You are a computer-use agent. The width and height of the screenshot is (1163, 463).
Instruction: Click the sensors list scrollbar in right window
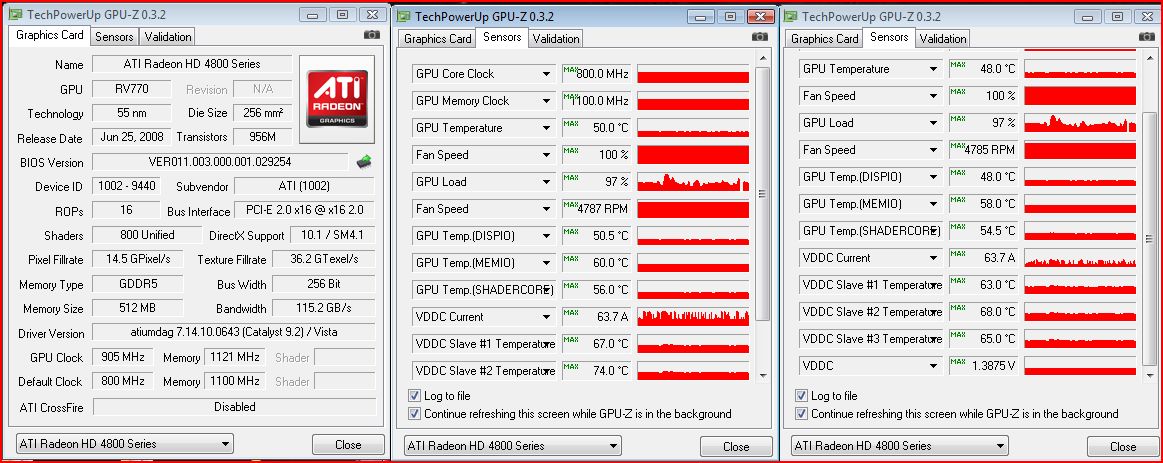[x=1150, y=239]
